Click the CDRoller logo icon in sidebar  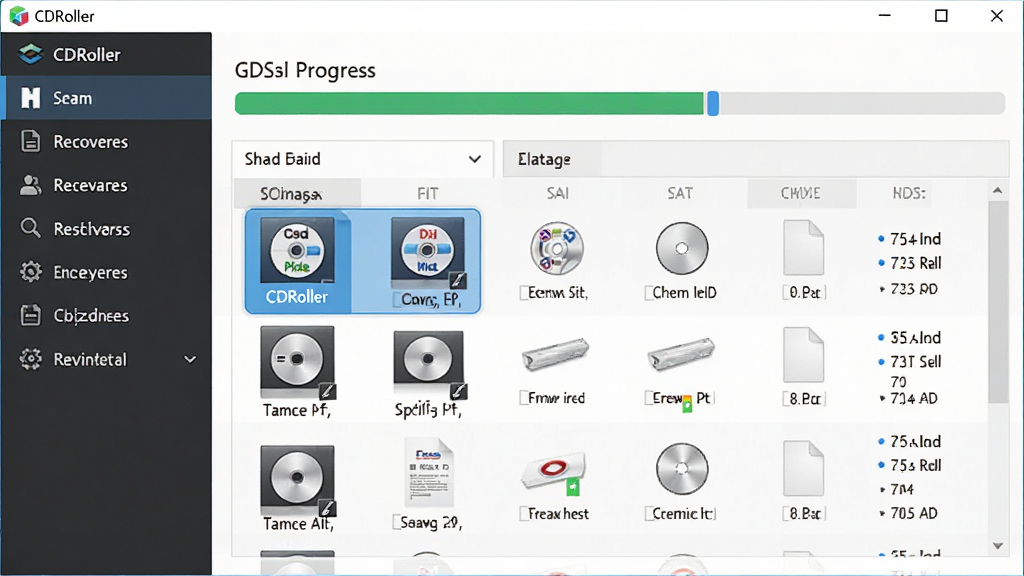(x=30, y=54)
